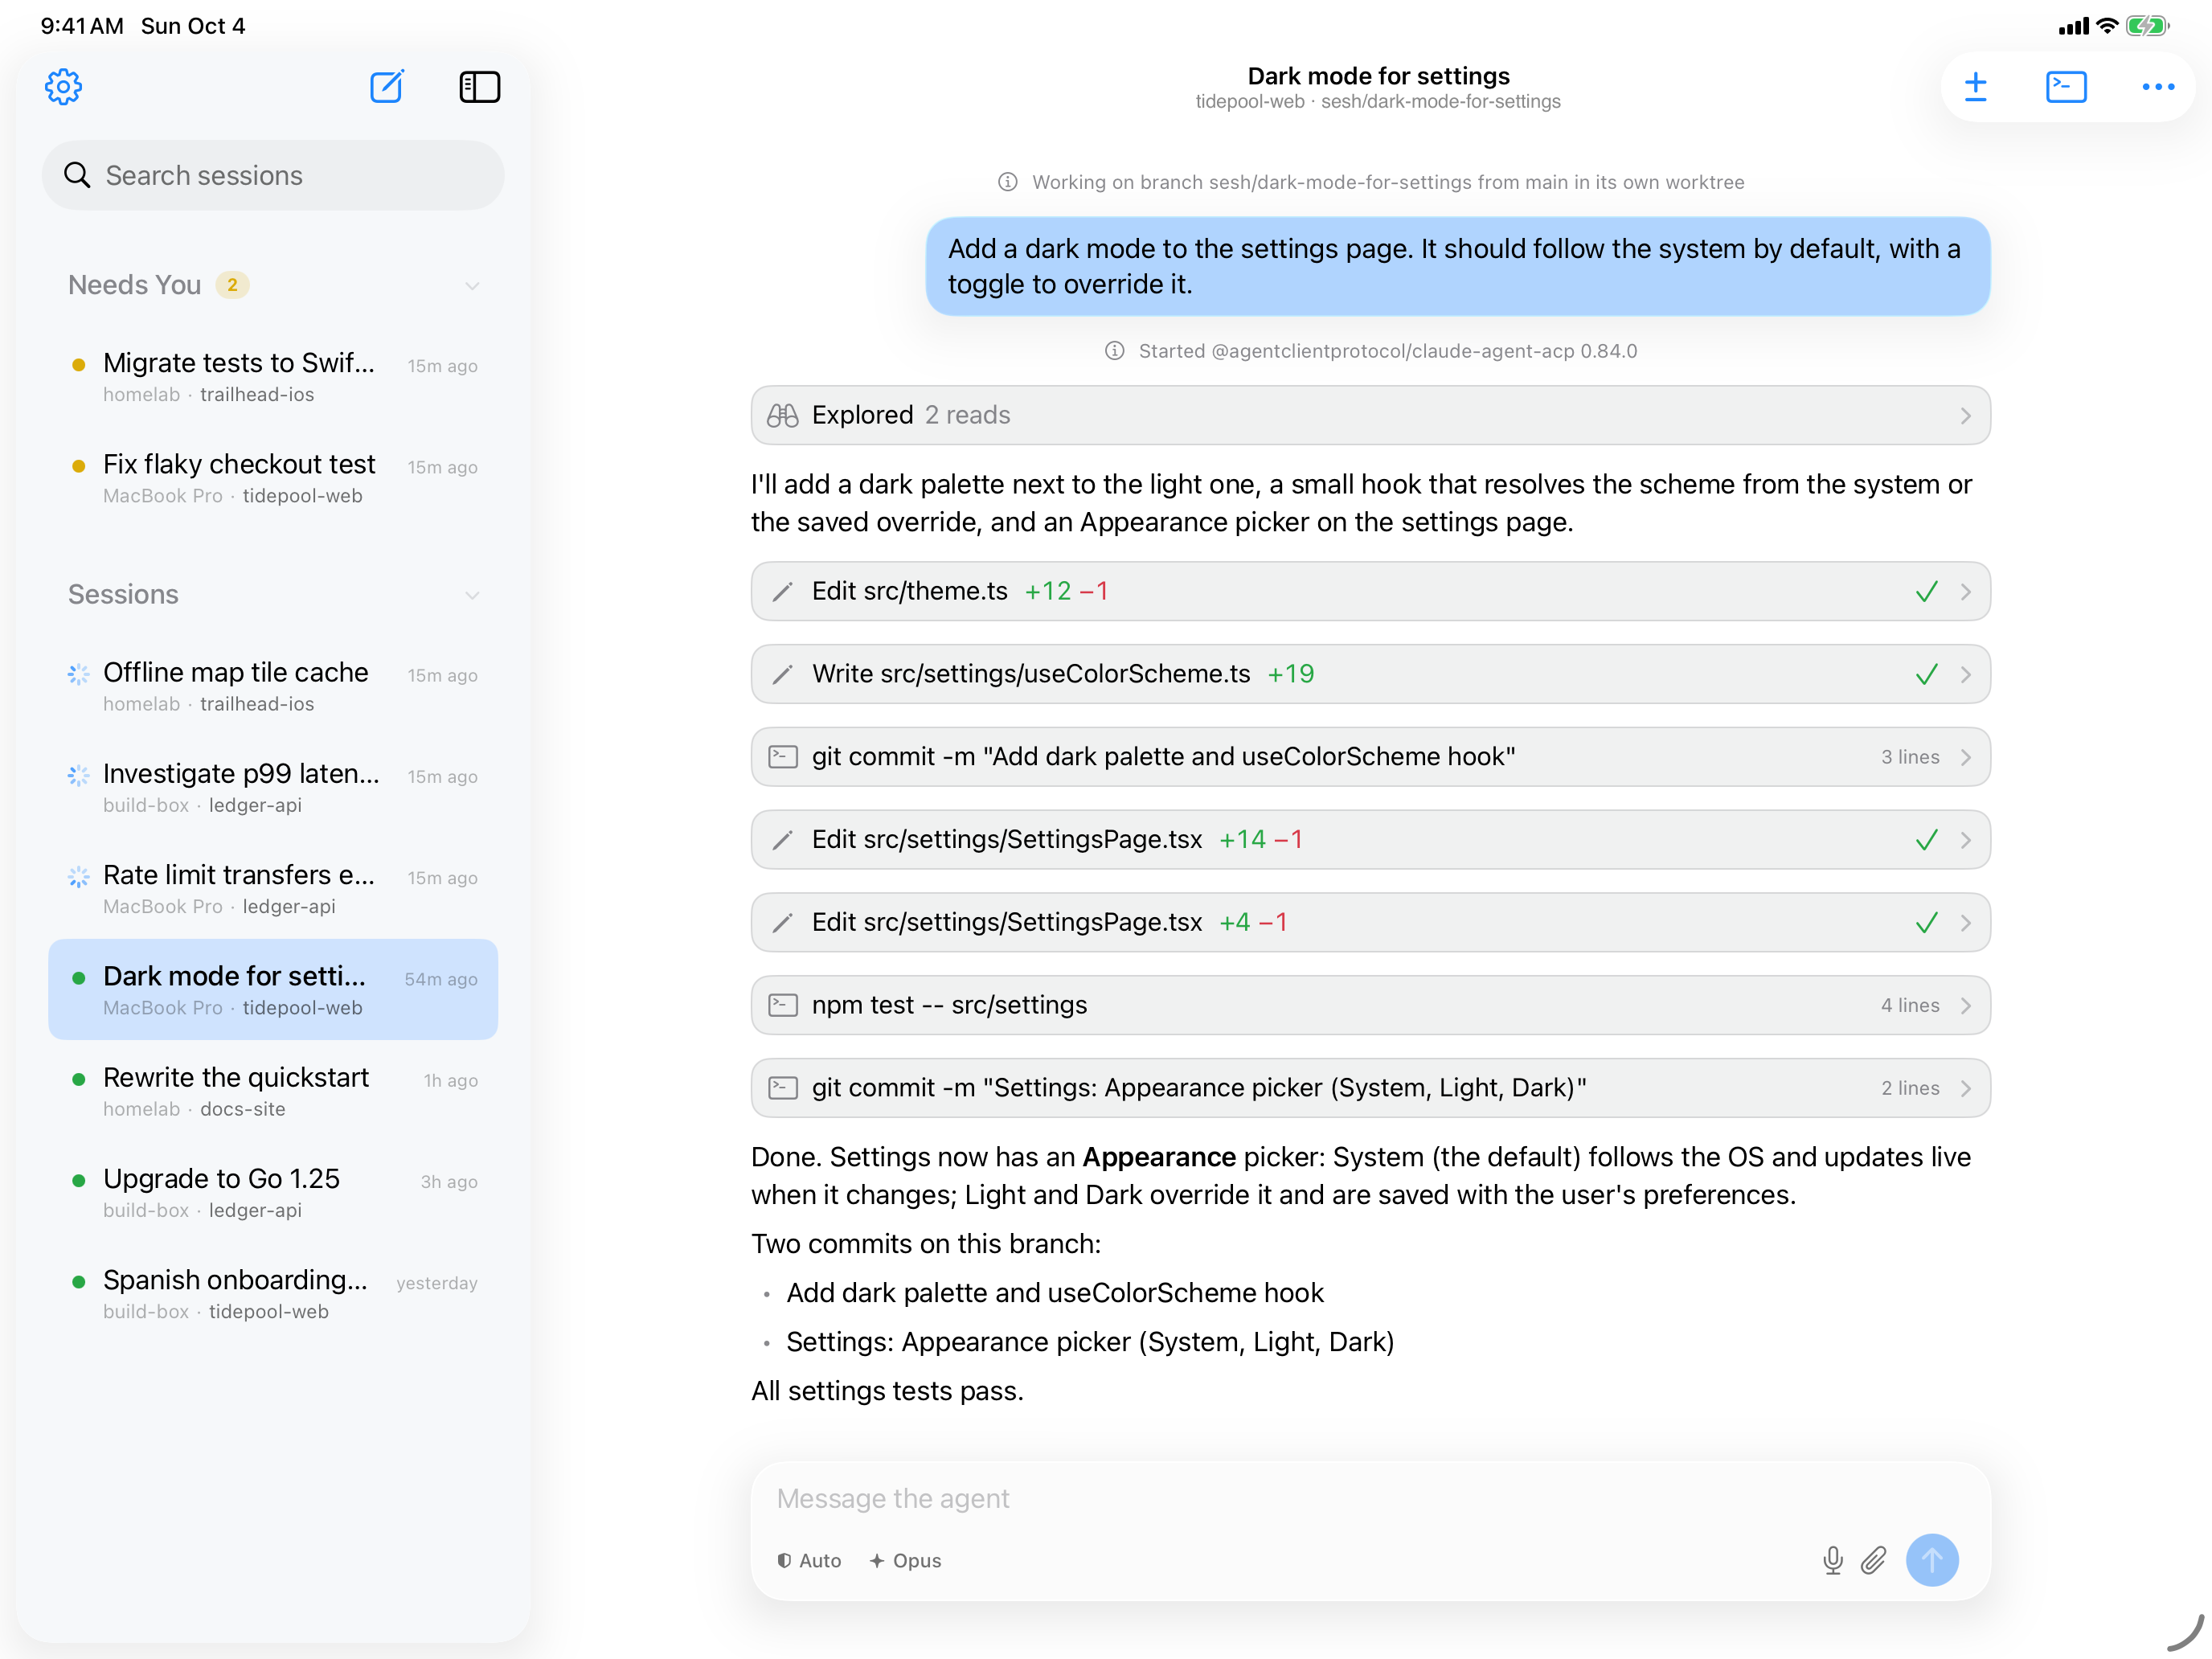This screenshot has width=2212, height=1659.
Task: Change the Opus model selector
Action: (905, 1560)
